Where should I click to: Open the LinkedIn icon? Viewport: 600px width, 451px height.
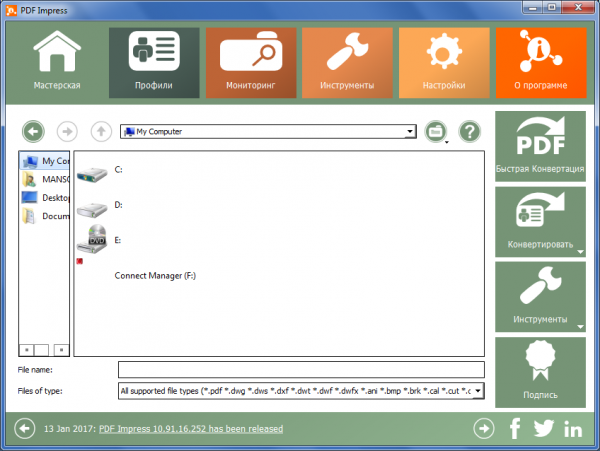pos(573,429)
